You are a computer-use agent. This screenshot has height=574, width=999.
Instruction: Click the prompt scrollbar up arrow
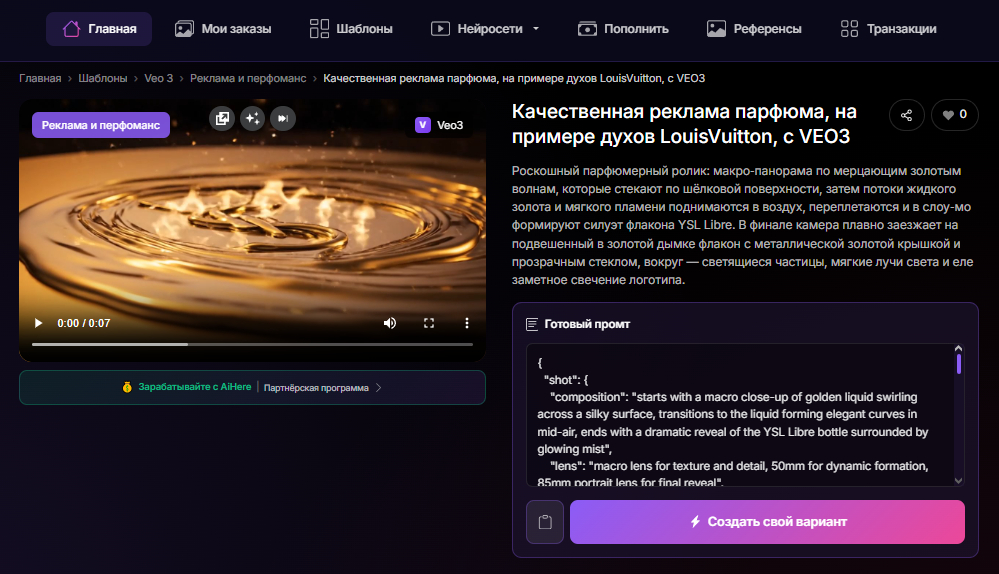958,348
